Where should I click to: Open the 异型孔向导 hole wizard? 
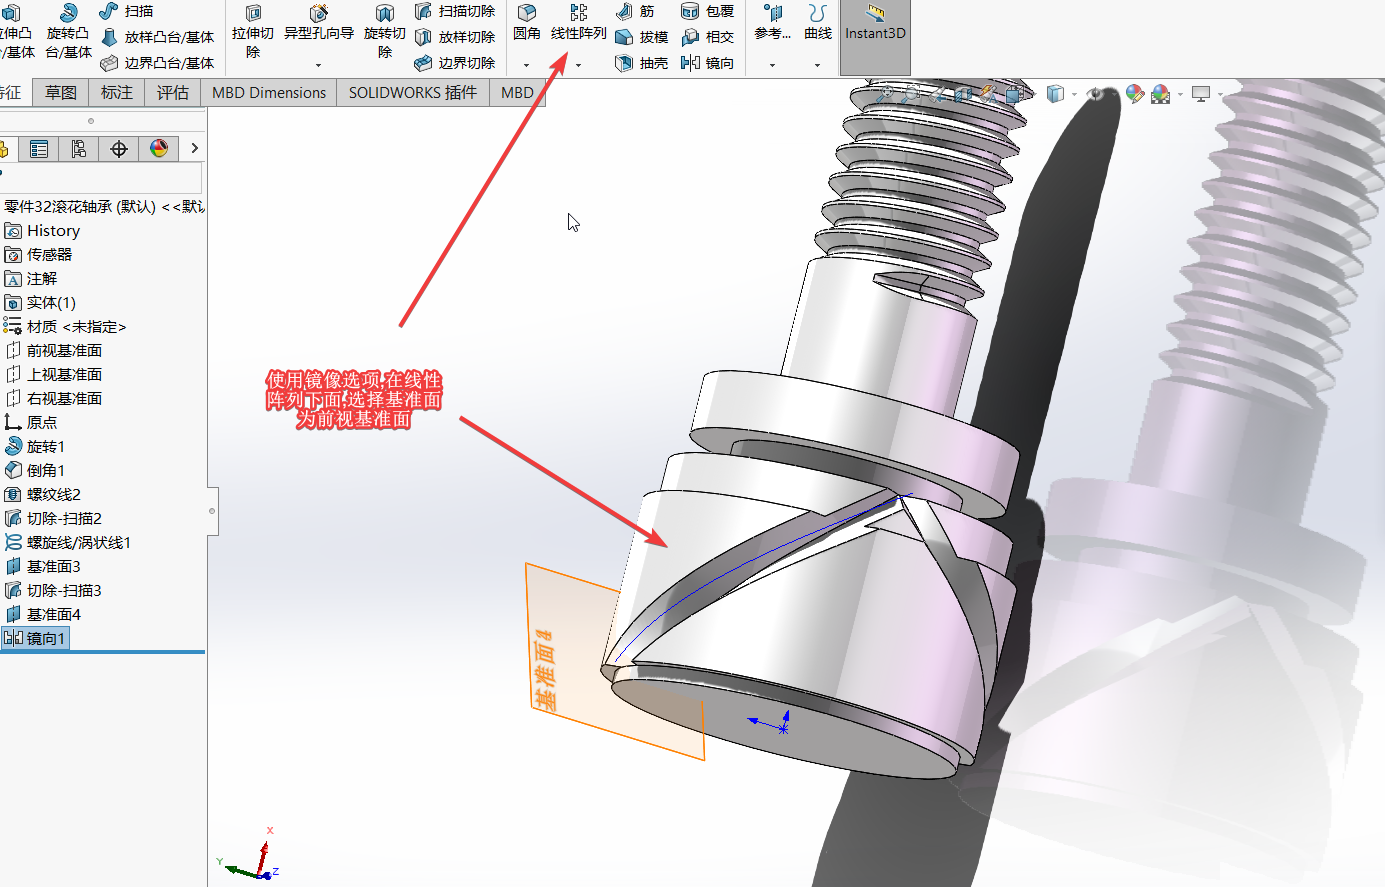click(319, 24)
